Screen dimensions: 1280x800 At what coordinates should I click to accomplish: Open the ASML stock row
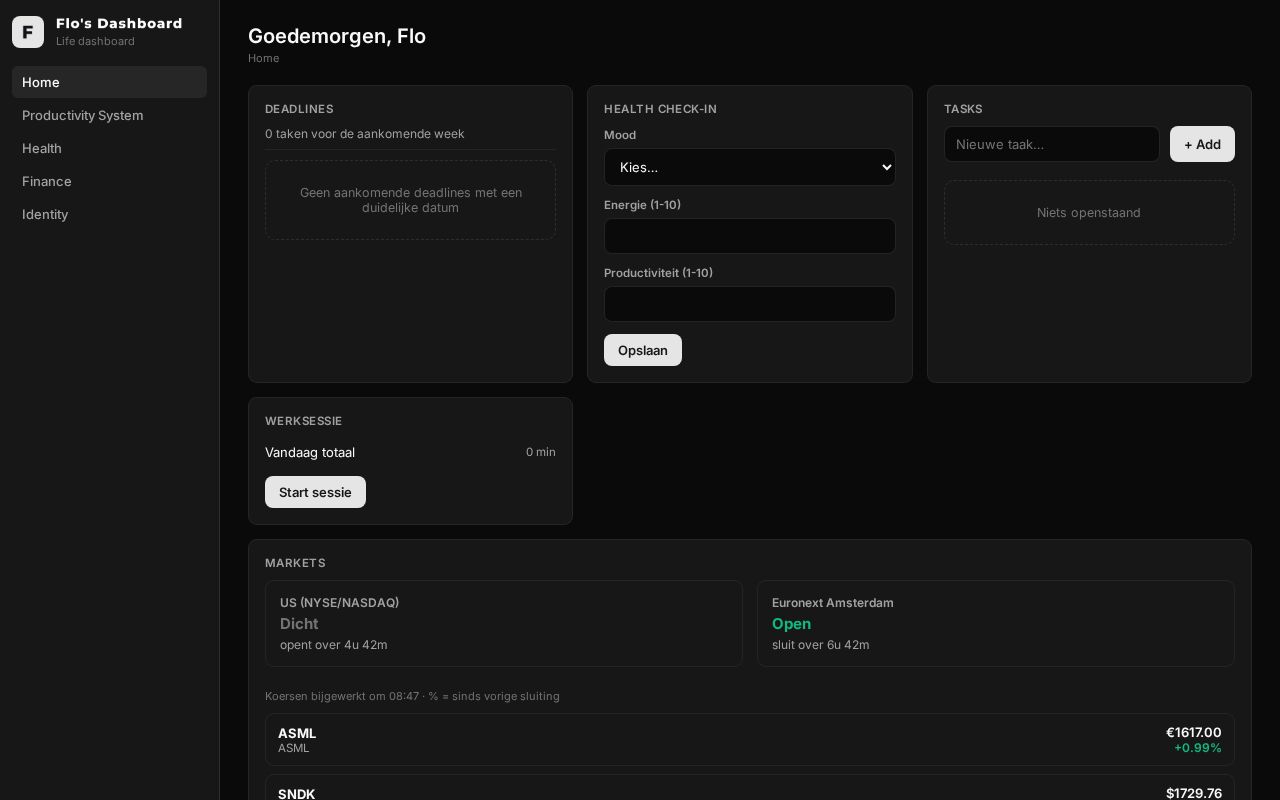point(750,740)
